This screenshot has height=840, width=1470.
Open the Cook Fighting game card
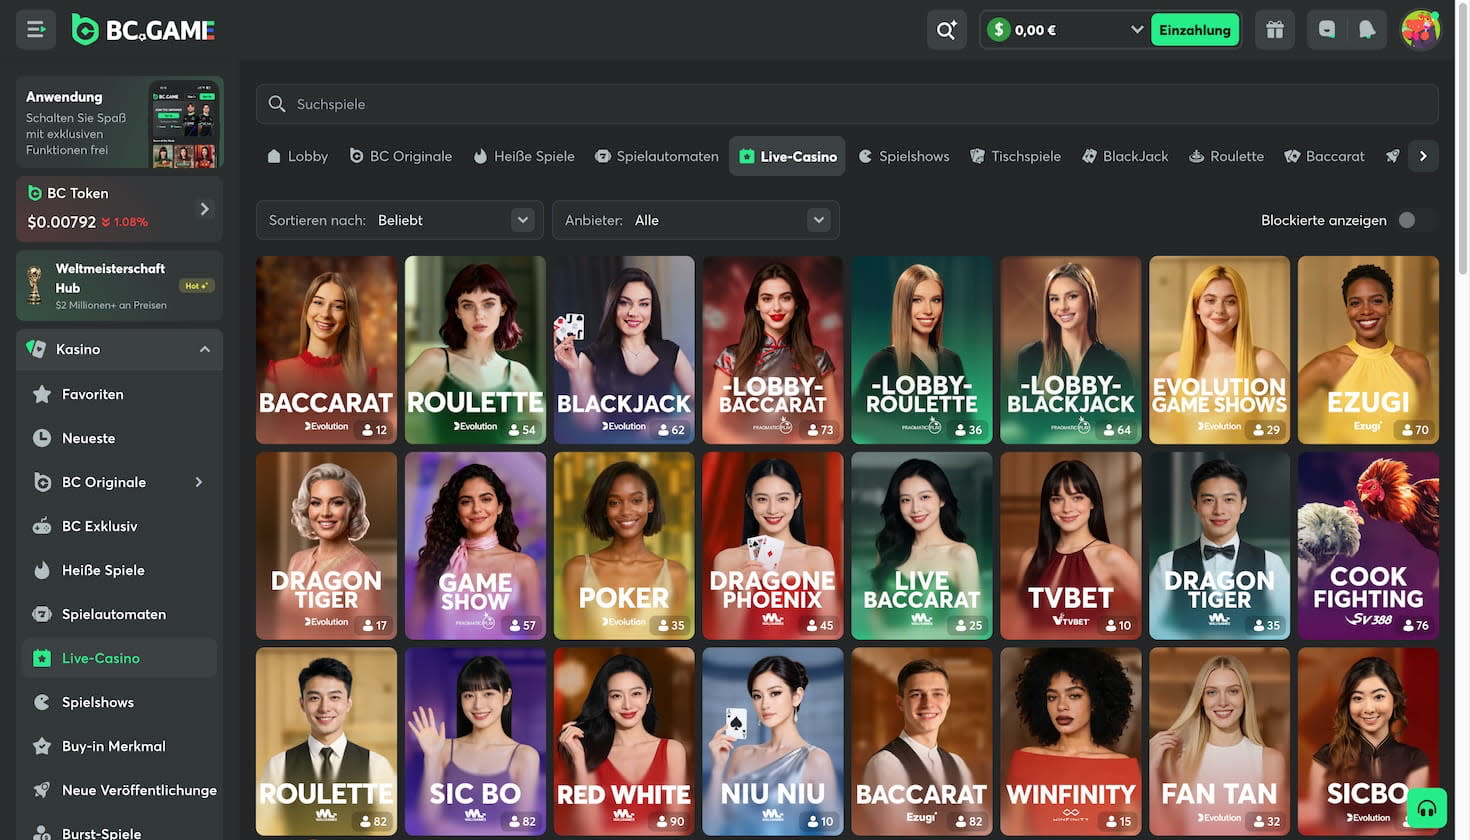coord(1368,546)
